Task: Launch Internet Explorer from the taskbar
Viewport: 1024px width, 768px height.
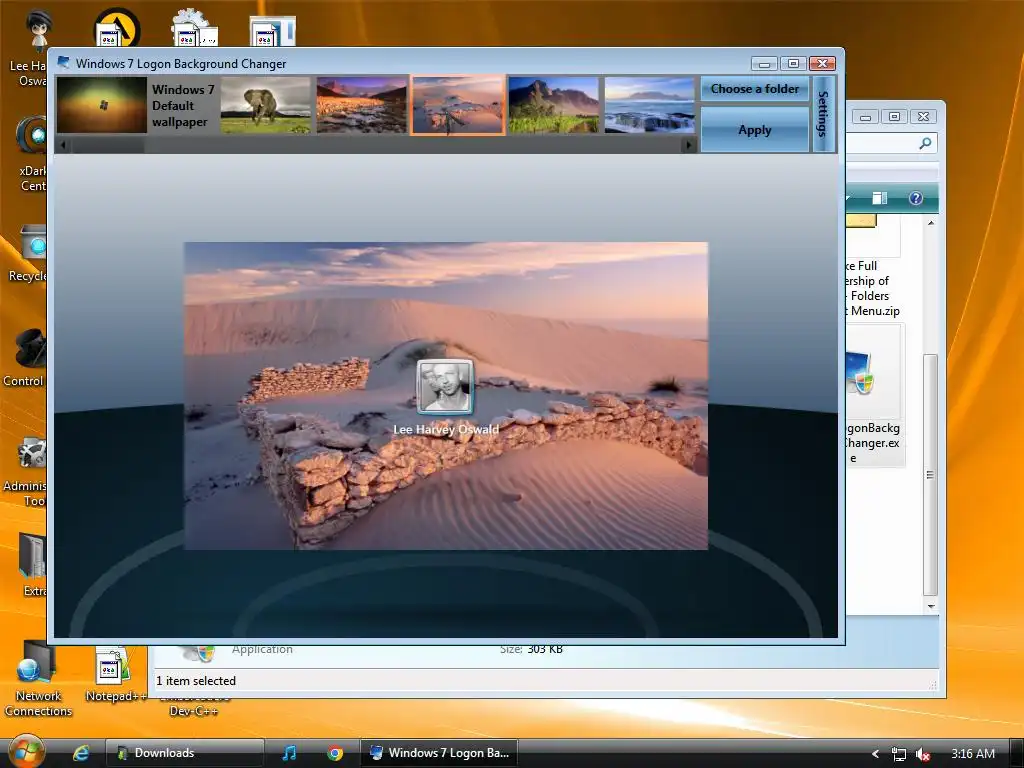Action: pyautogui.click(x=81, y=753)
